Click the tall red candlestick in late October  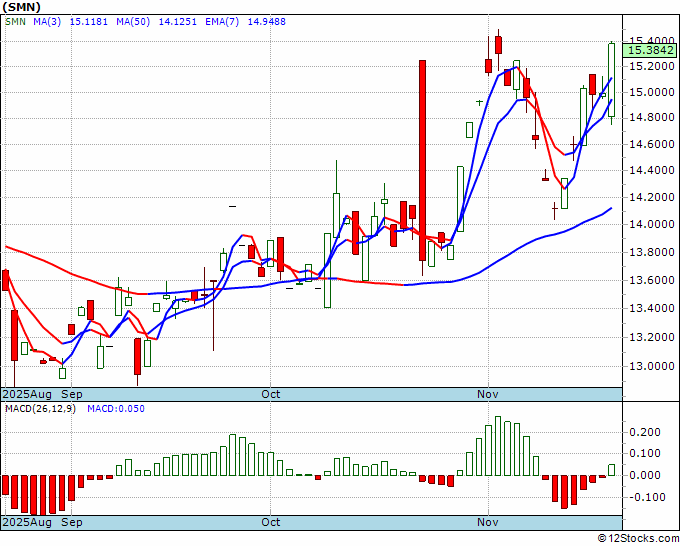tap(422, 160)
